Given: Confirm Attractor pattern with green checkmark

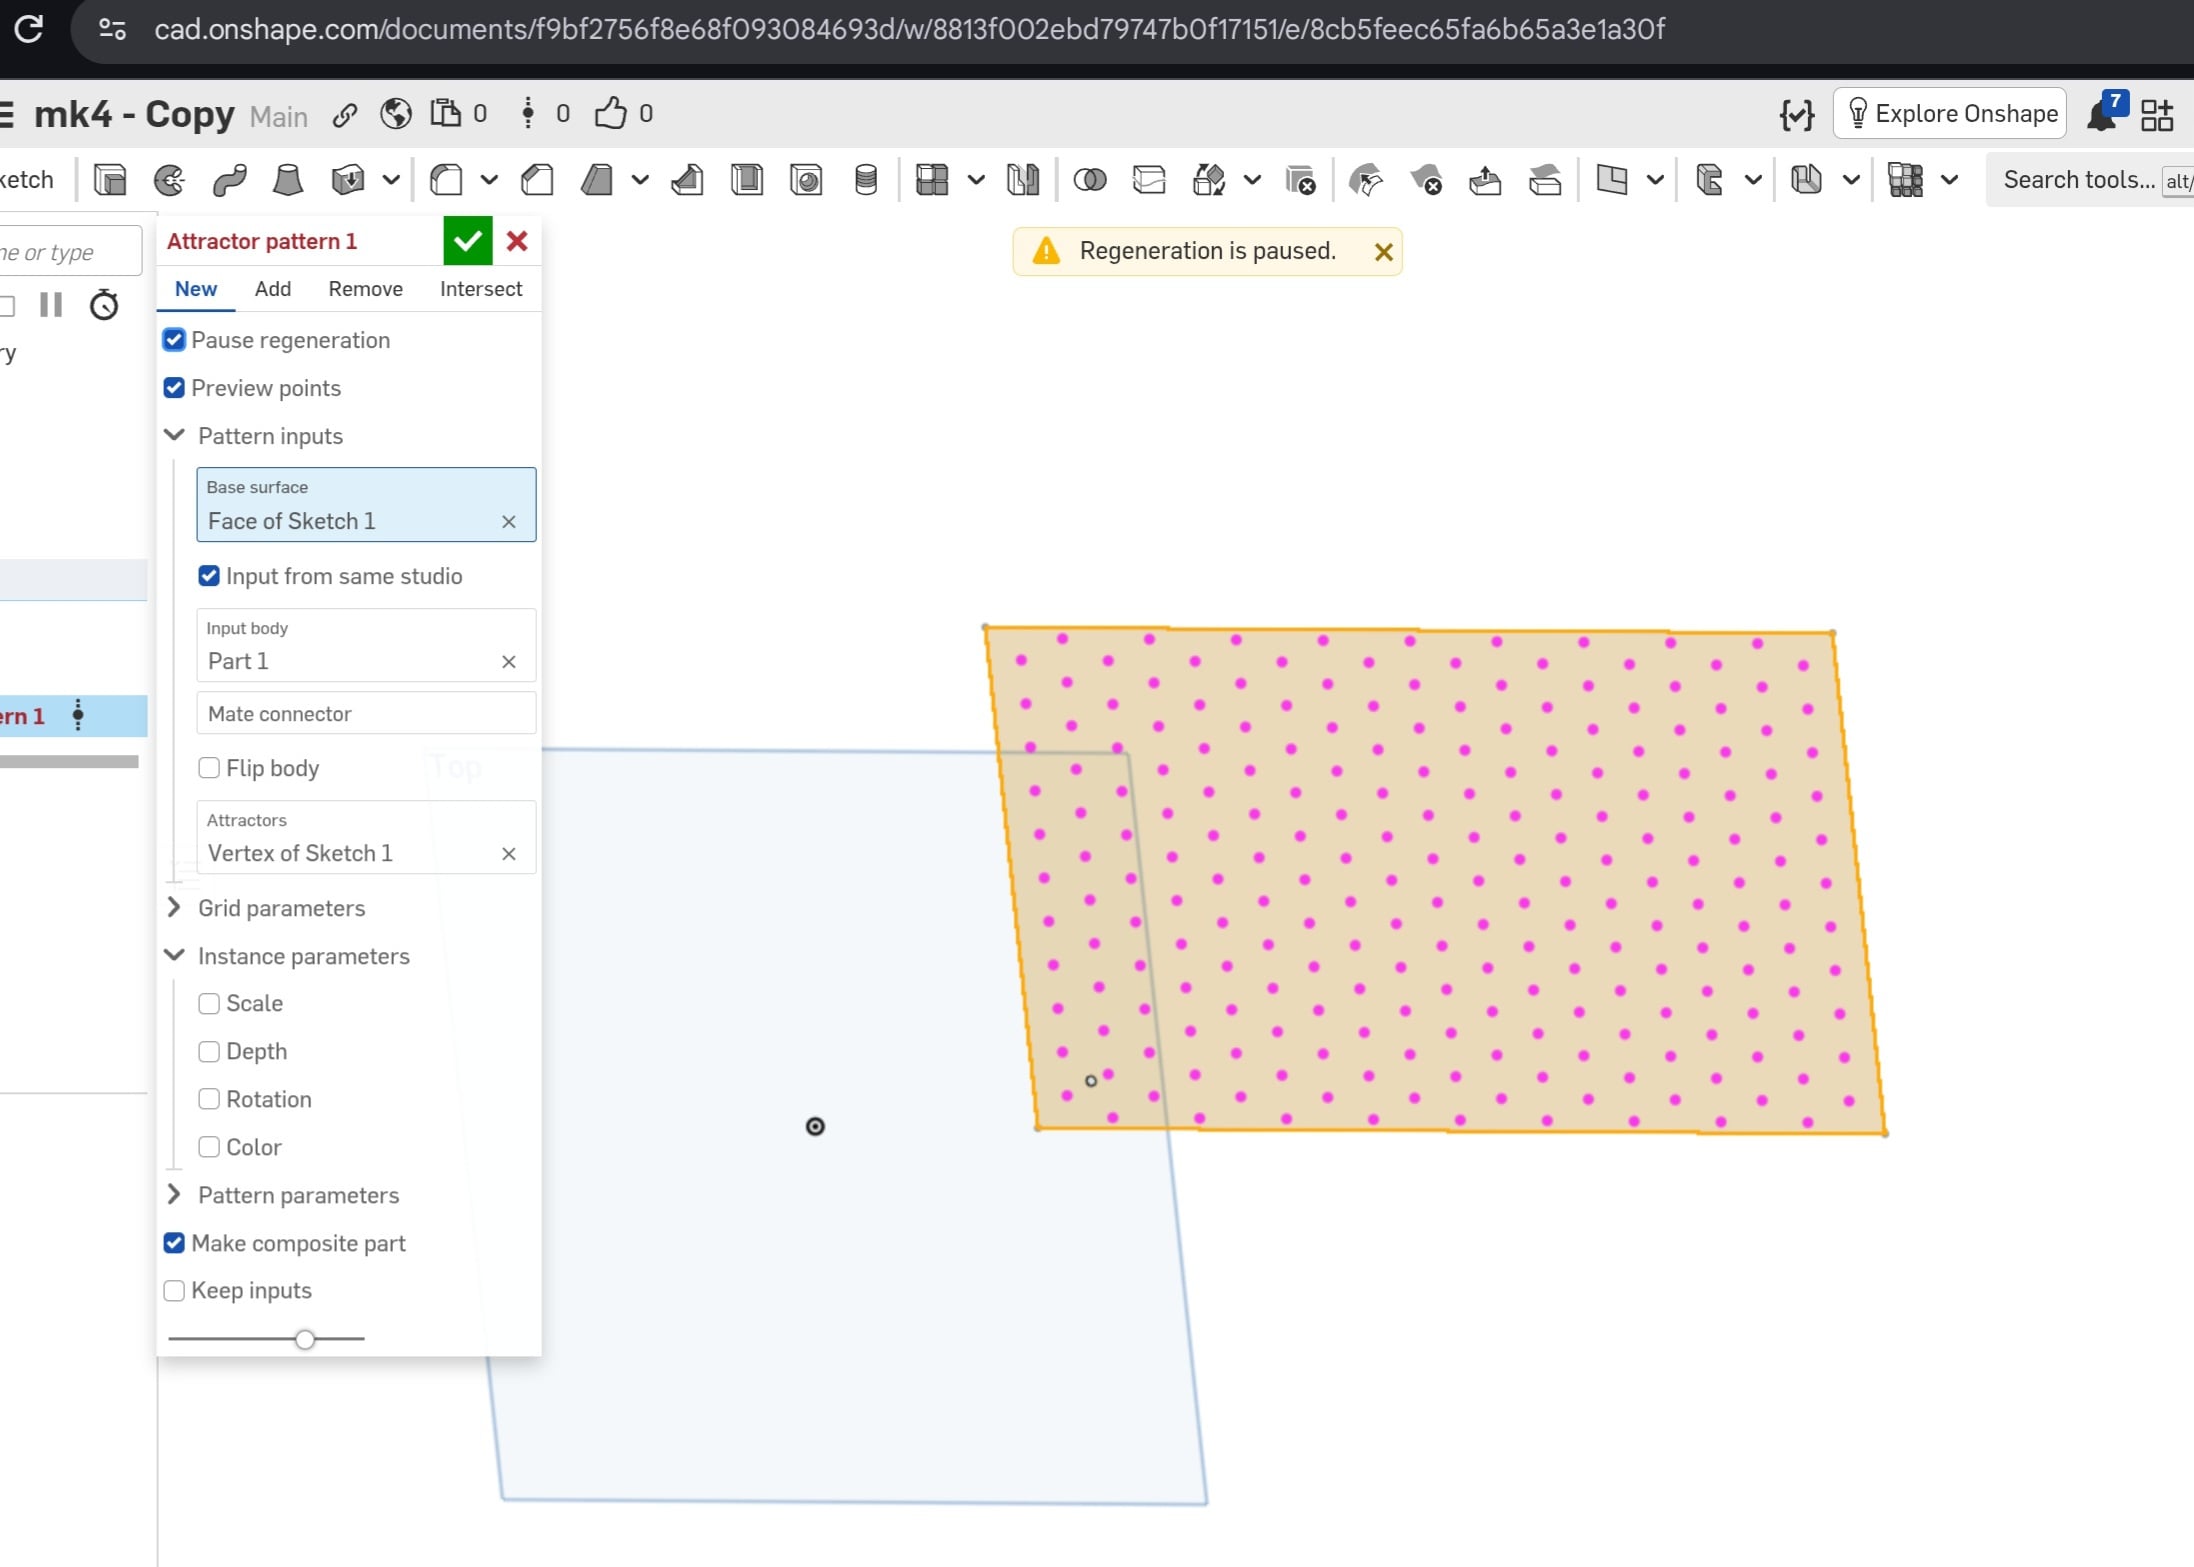Looking at the screenshot, I should (x=467, y=241).
